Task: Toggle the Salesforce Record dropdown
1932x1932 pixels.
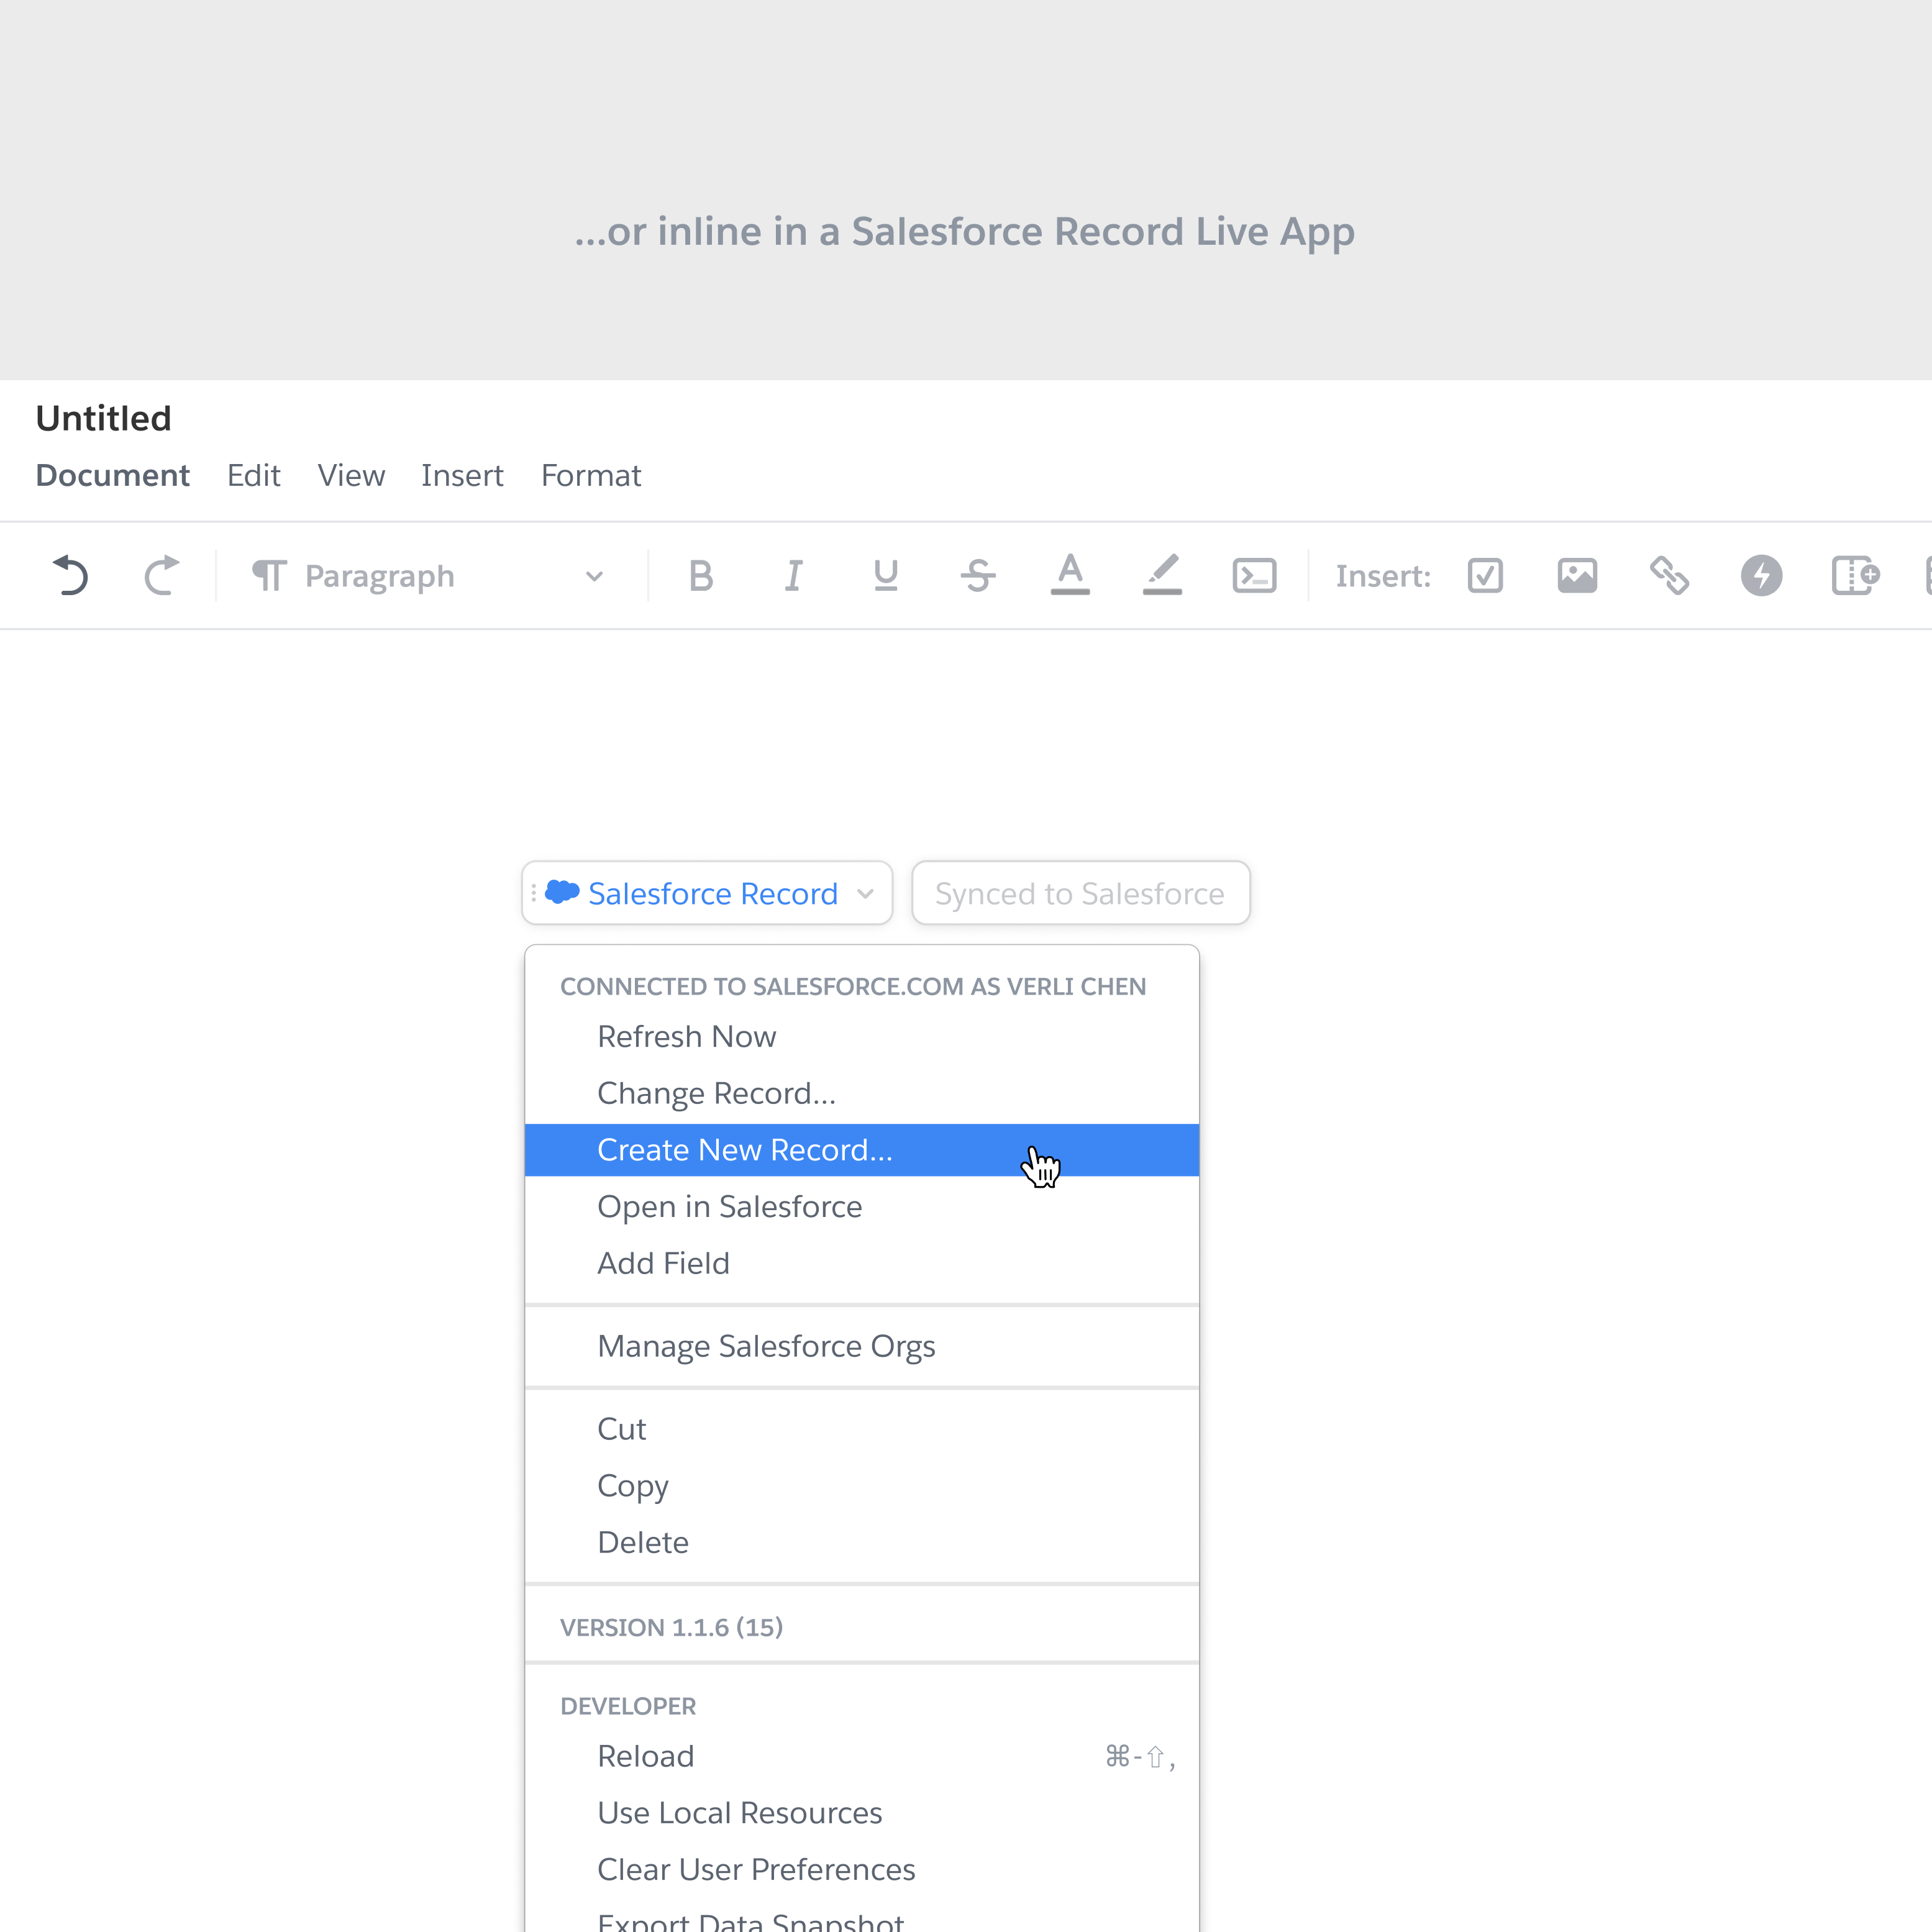Action: click(707, 893)
